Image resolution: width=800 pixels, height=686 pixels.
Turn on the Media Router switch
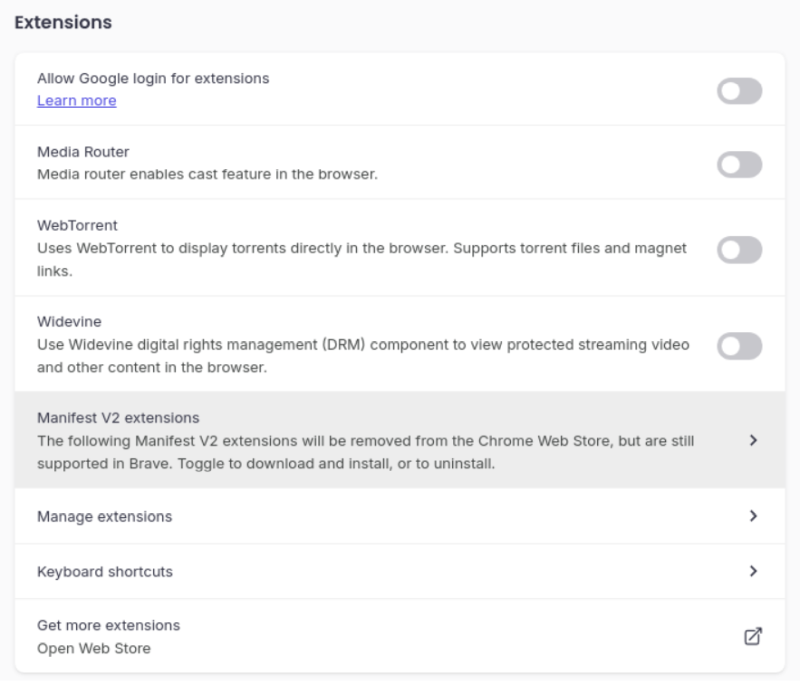[739, 165]
